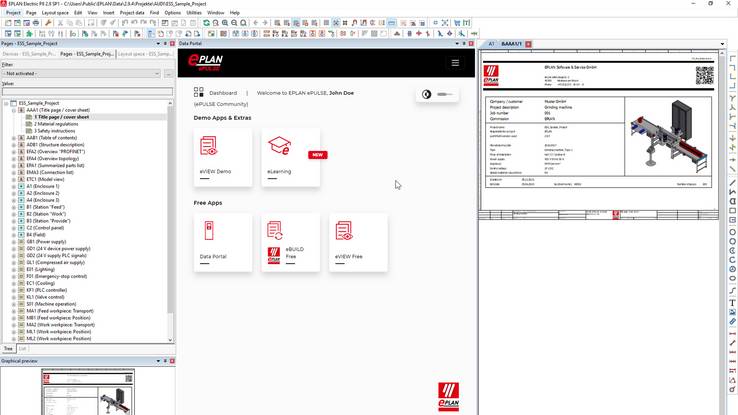Open the Utilities menu
738x415 pixels.
point(194,12)
